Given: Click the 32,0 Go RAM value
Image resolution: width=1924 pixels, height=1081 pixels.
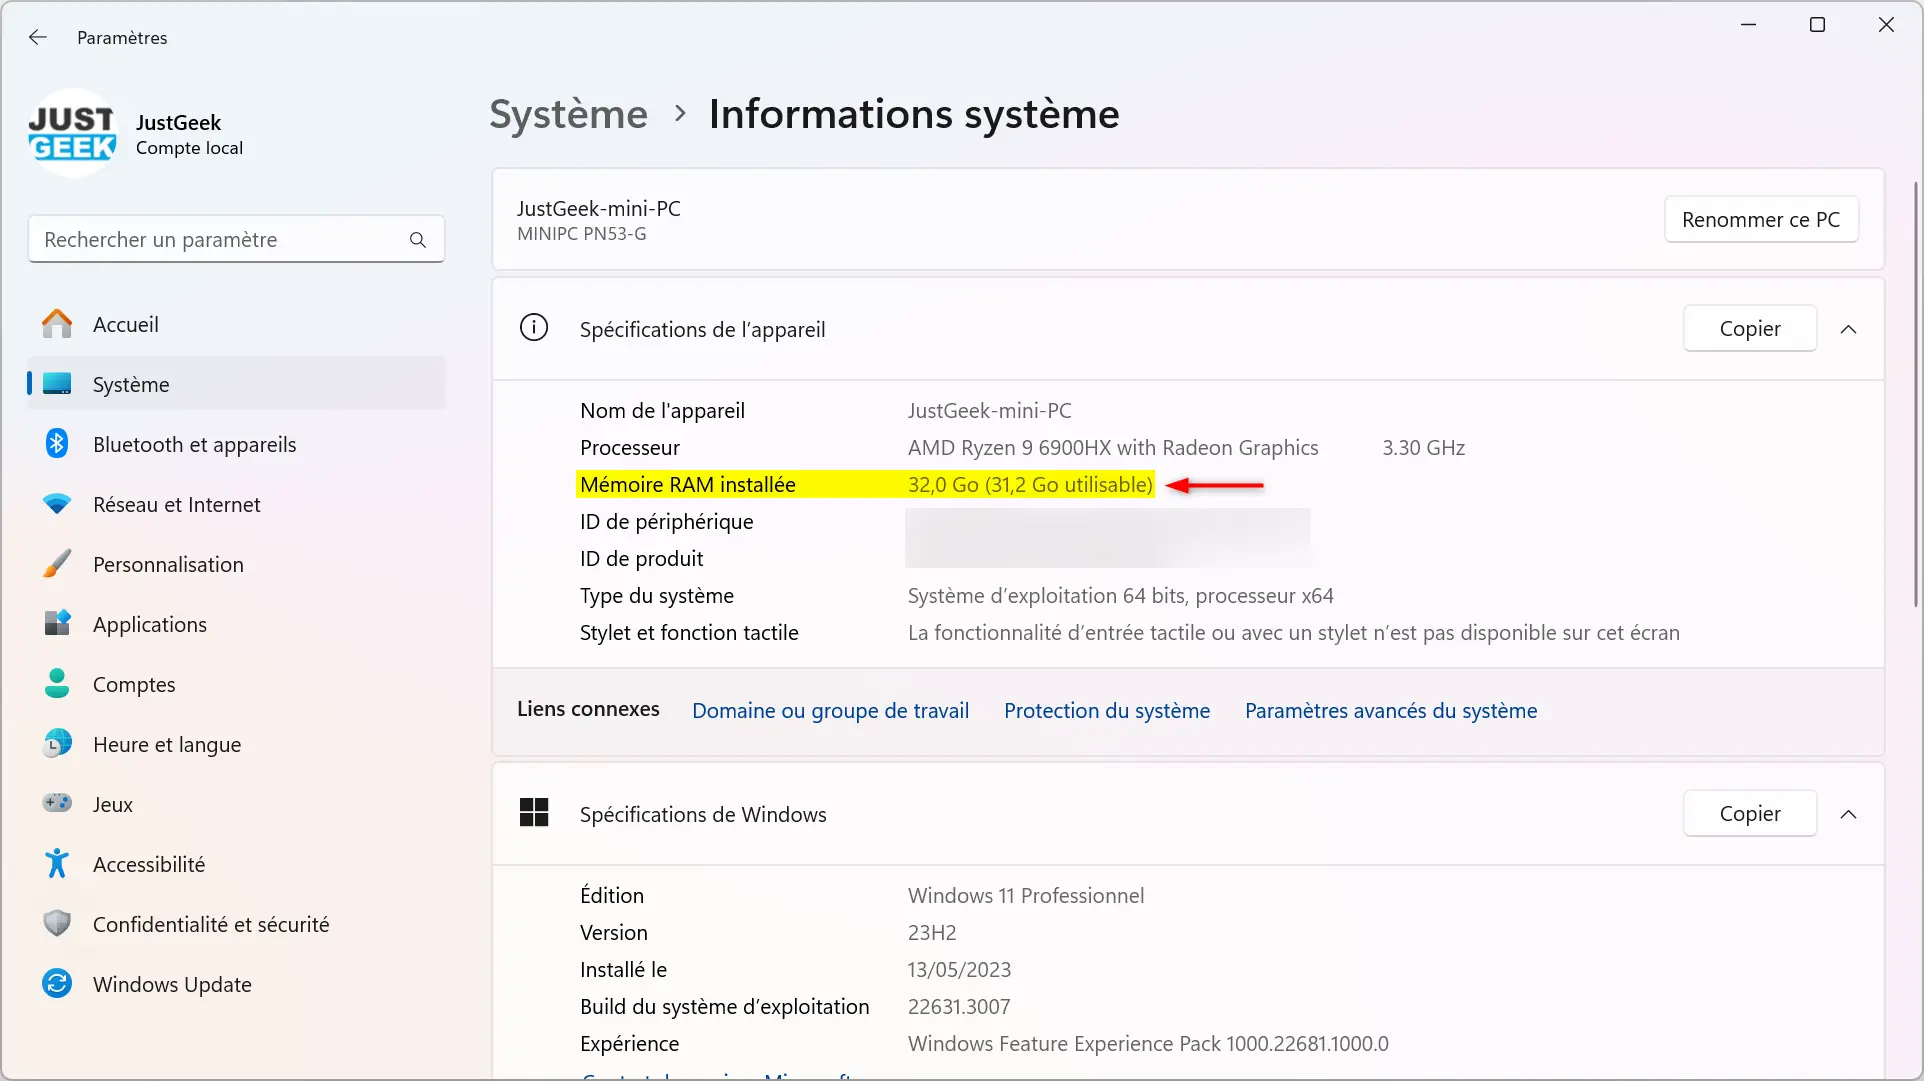Looking at the screenshot, I should pos(1030,484).
